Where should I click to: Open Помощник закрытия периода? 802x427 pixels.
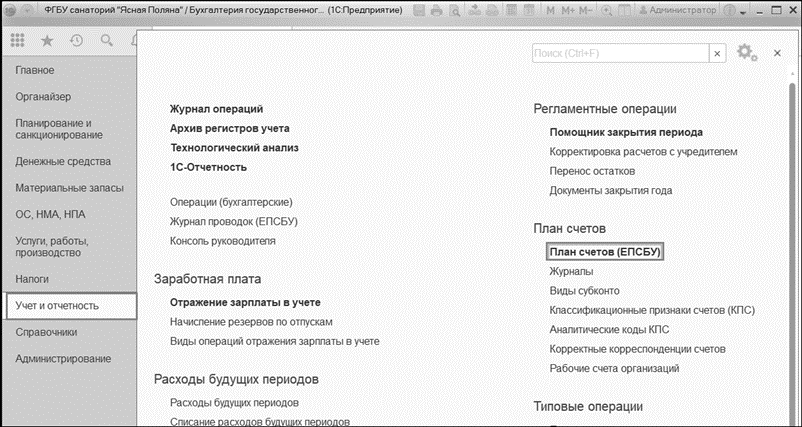[626, 132]
